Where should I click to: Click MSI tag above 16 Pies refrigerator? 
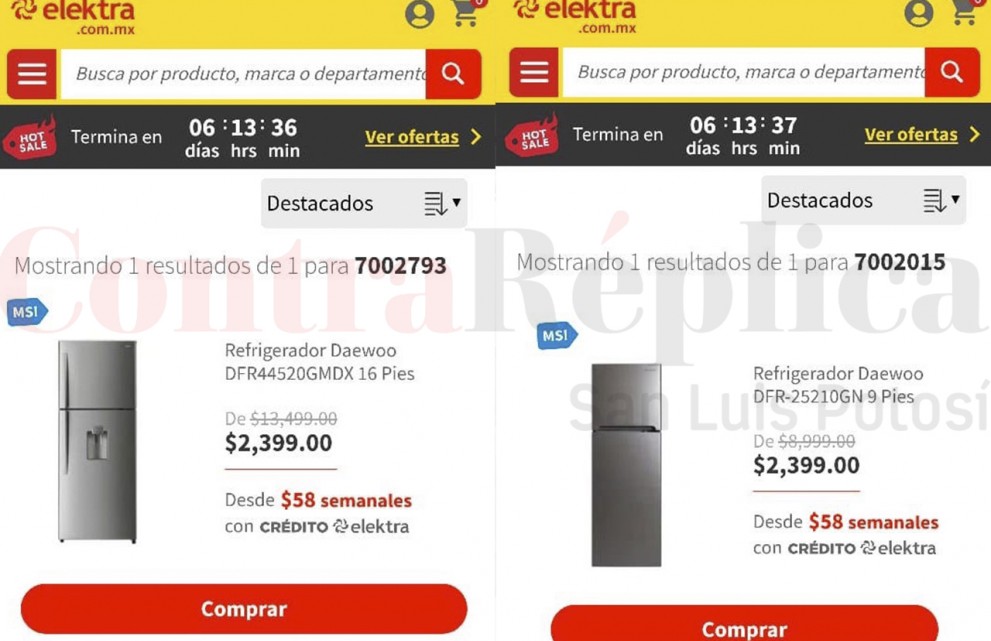(x=27, y=312)
